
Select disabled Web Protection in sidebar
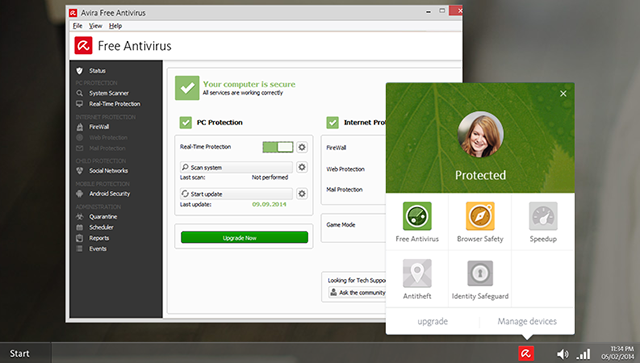(108, 138)
